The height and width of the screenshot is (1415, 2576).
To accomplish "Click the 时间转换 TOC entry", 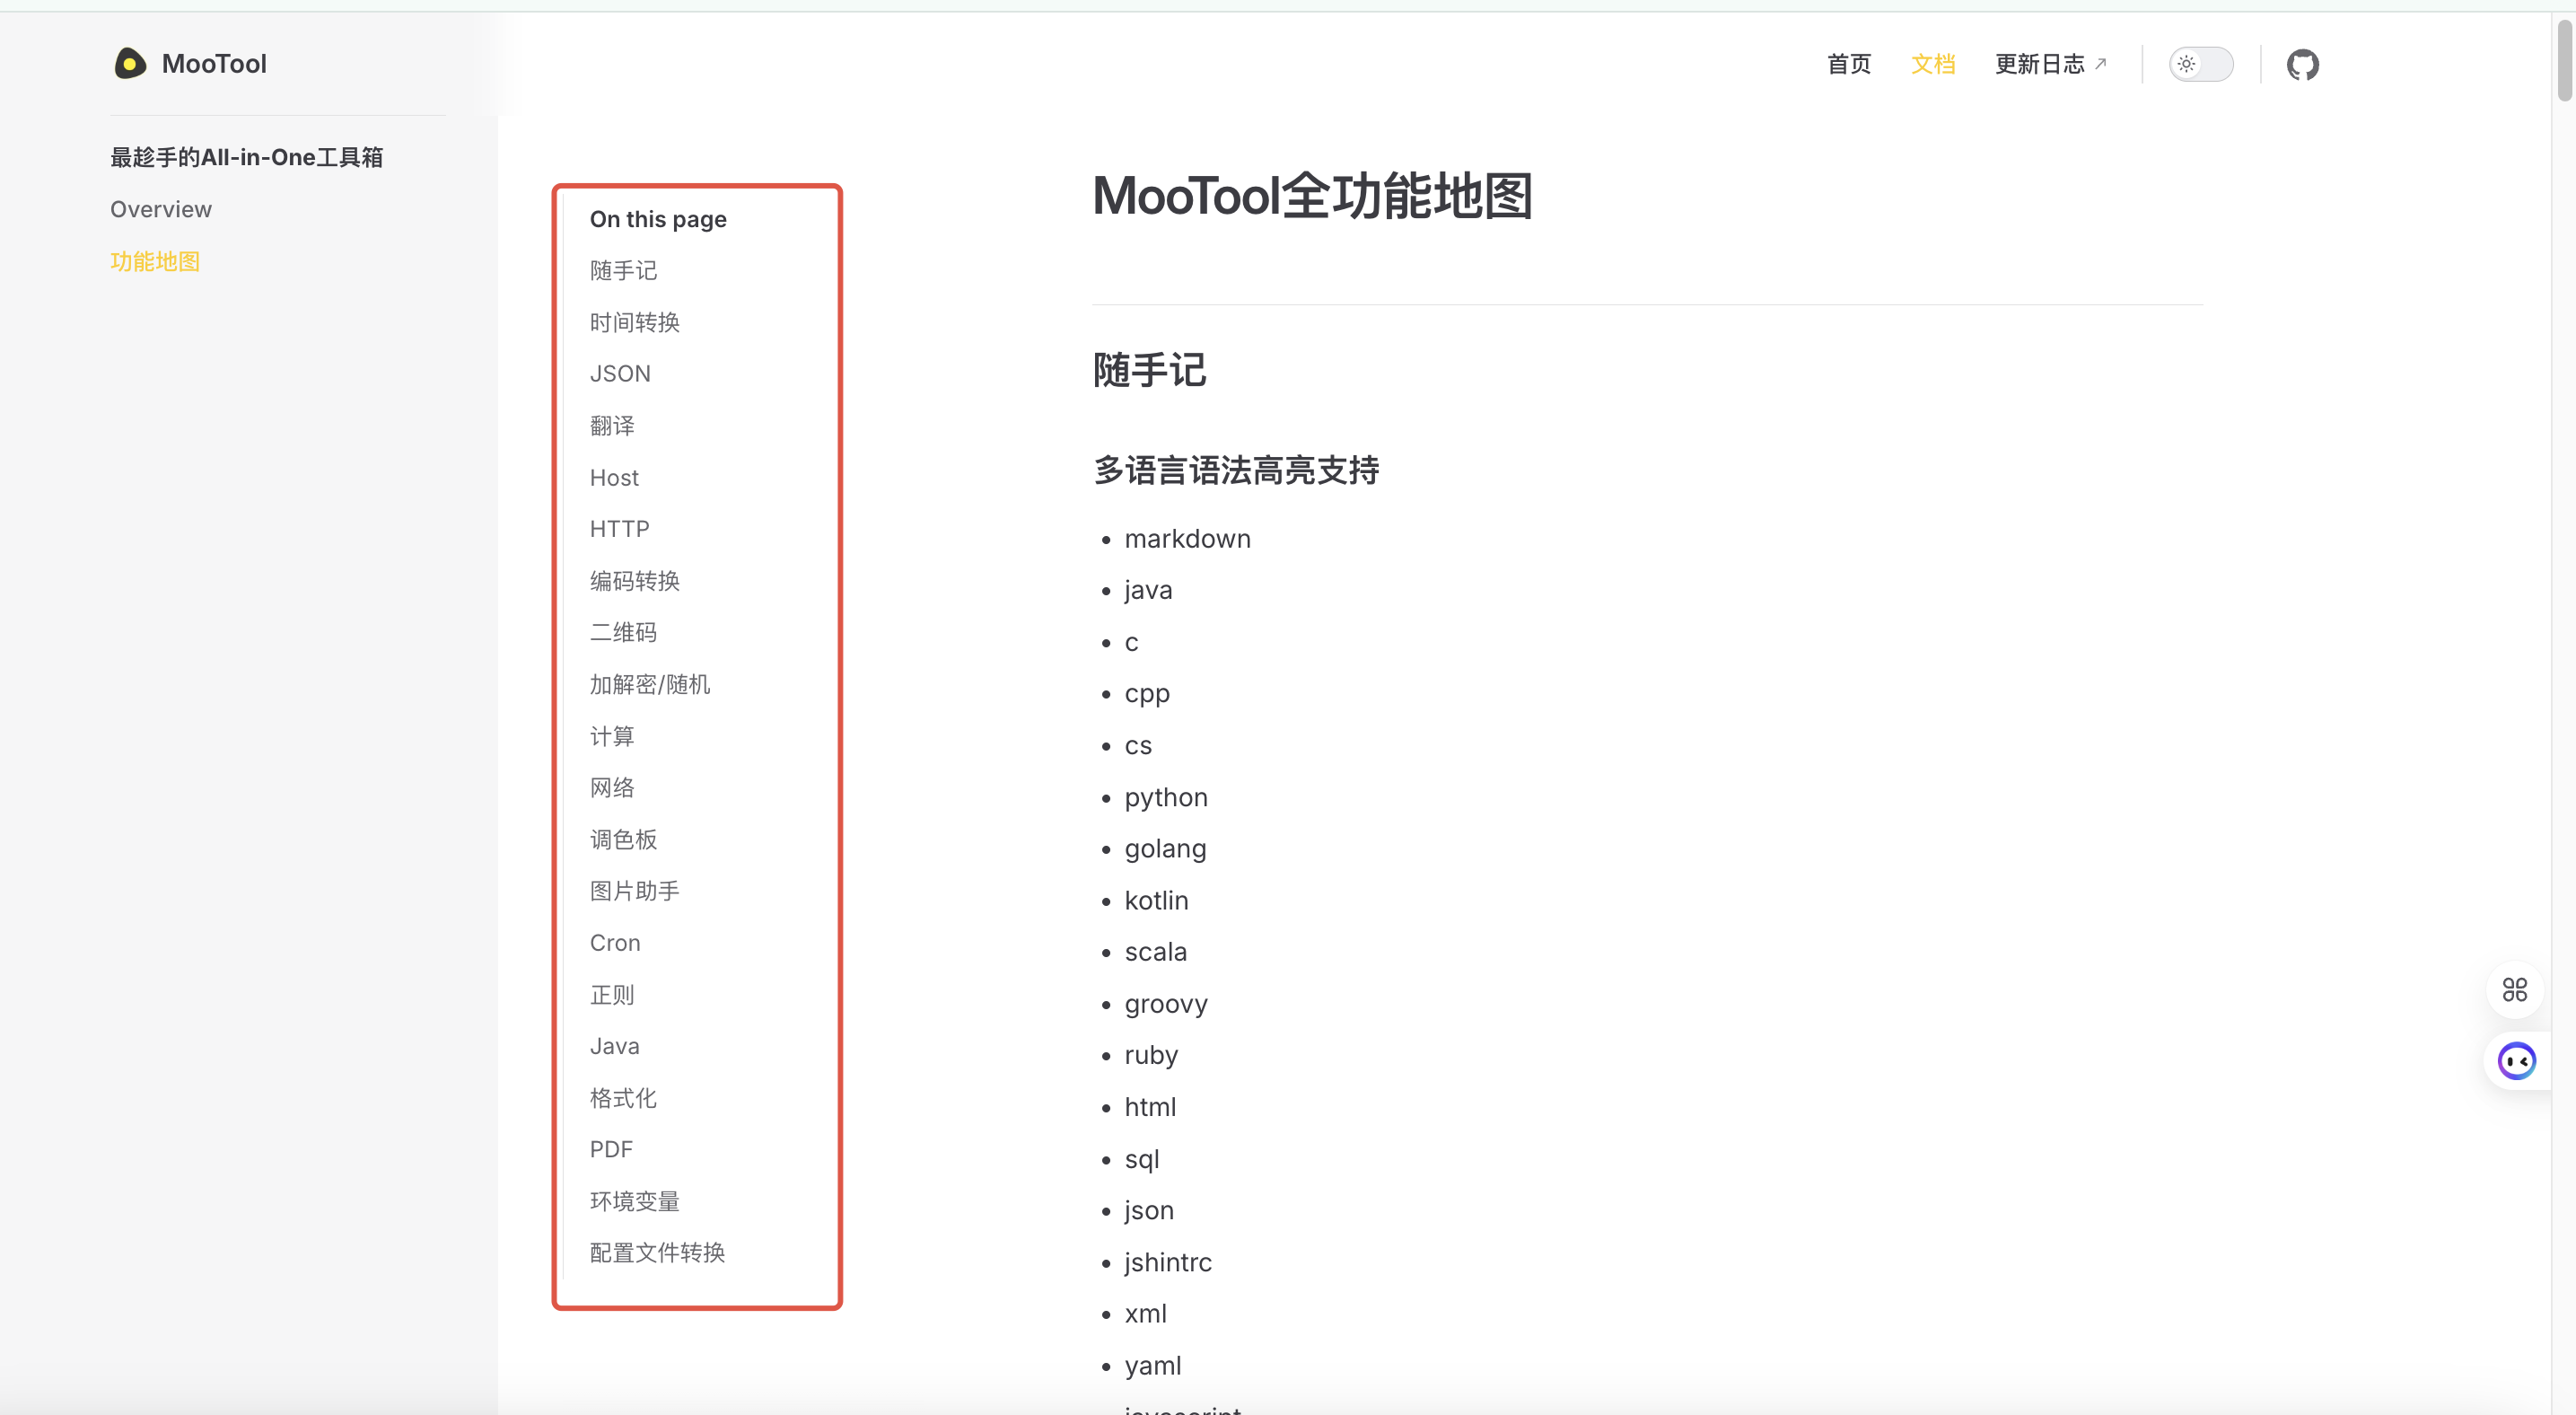I will pos(634,321).
